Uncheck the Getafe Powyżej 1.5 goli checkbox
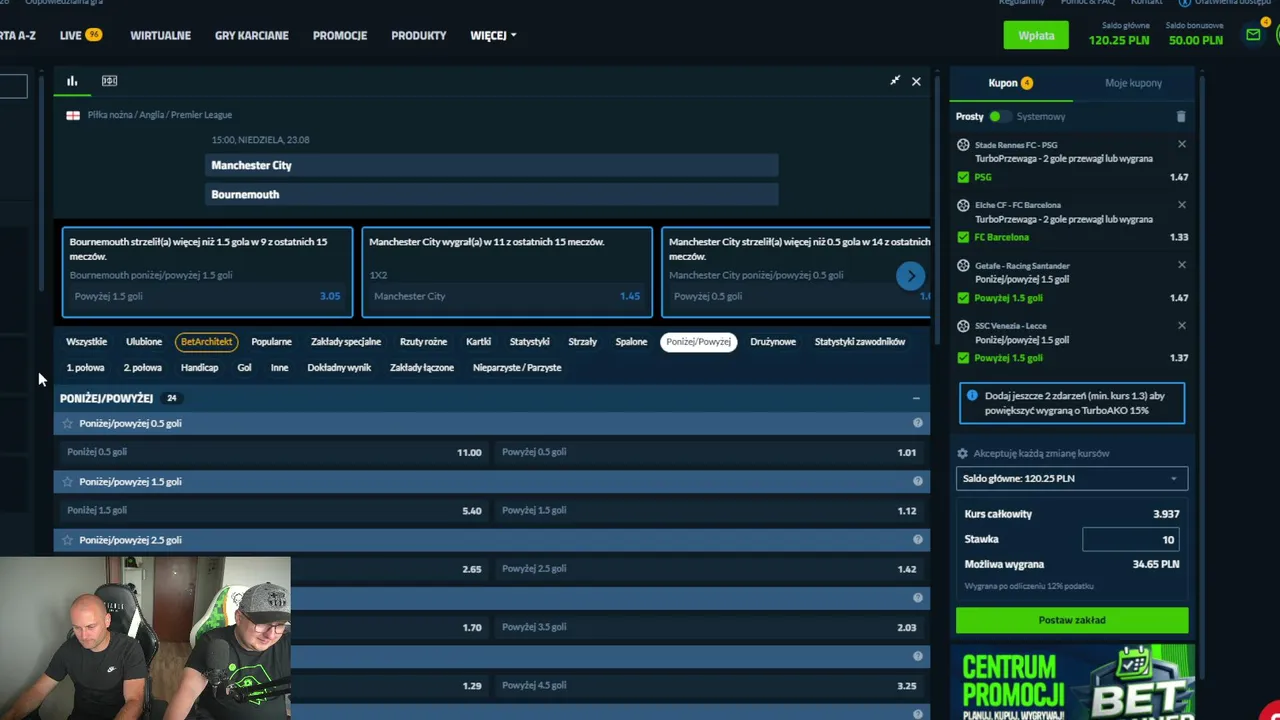Image resolution: width=1280 pixels, height=720 pixels. click(963, 298)
